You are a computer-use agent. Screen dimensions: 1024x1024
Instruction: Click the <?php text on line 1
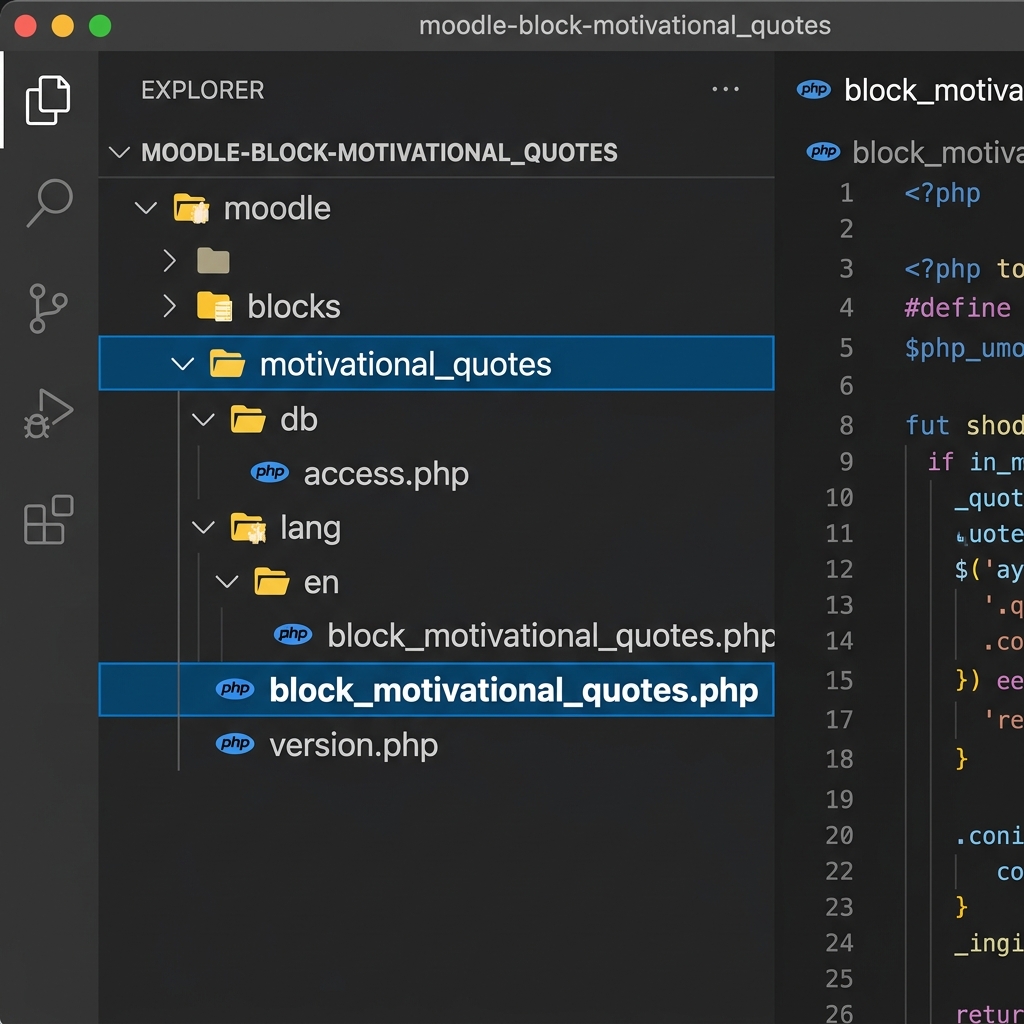point(942,194)
